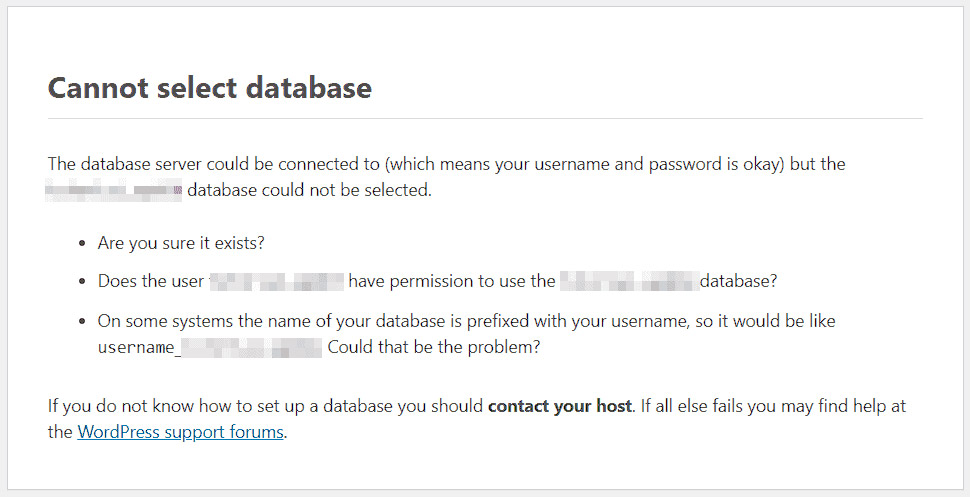Click the blurred username after 'Does the user'

(276, 282)
